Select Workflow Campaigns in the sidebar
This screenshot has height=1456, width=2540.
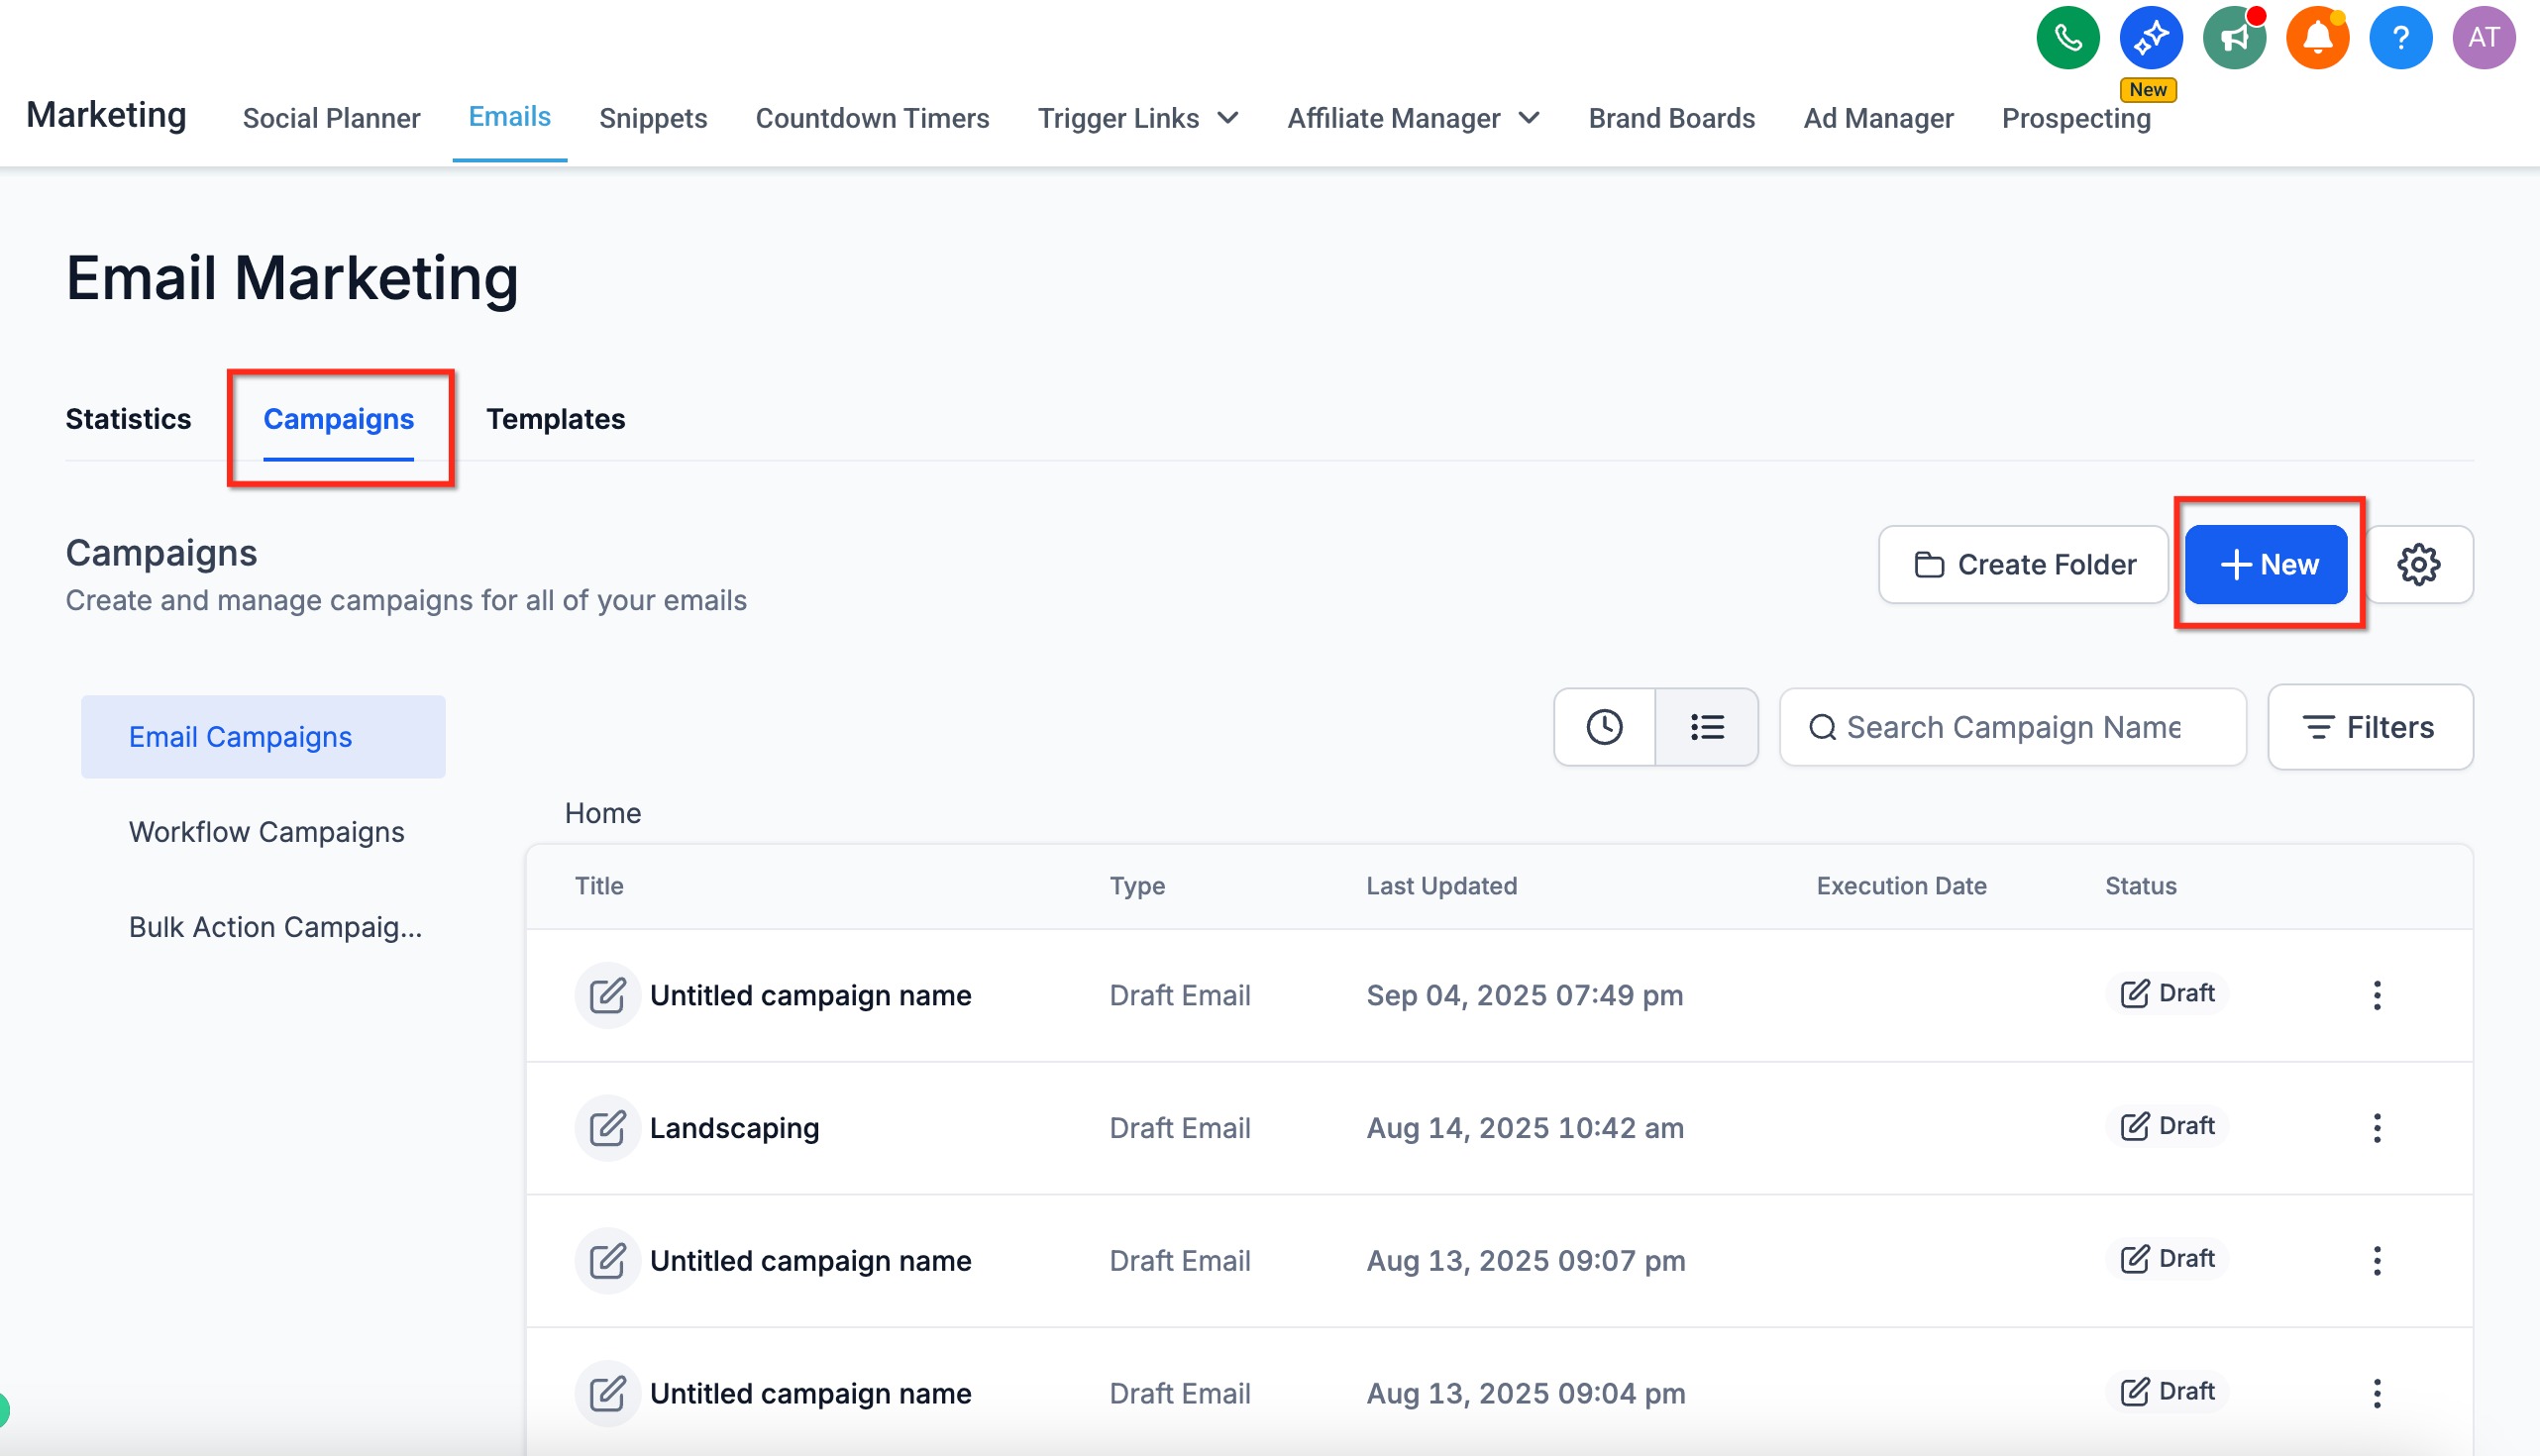266,832
